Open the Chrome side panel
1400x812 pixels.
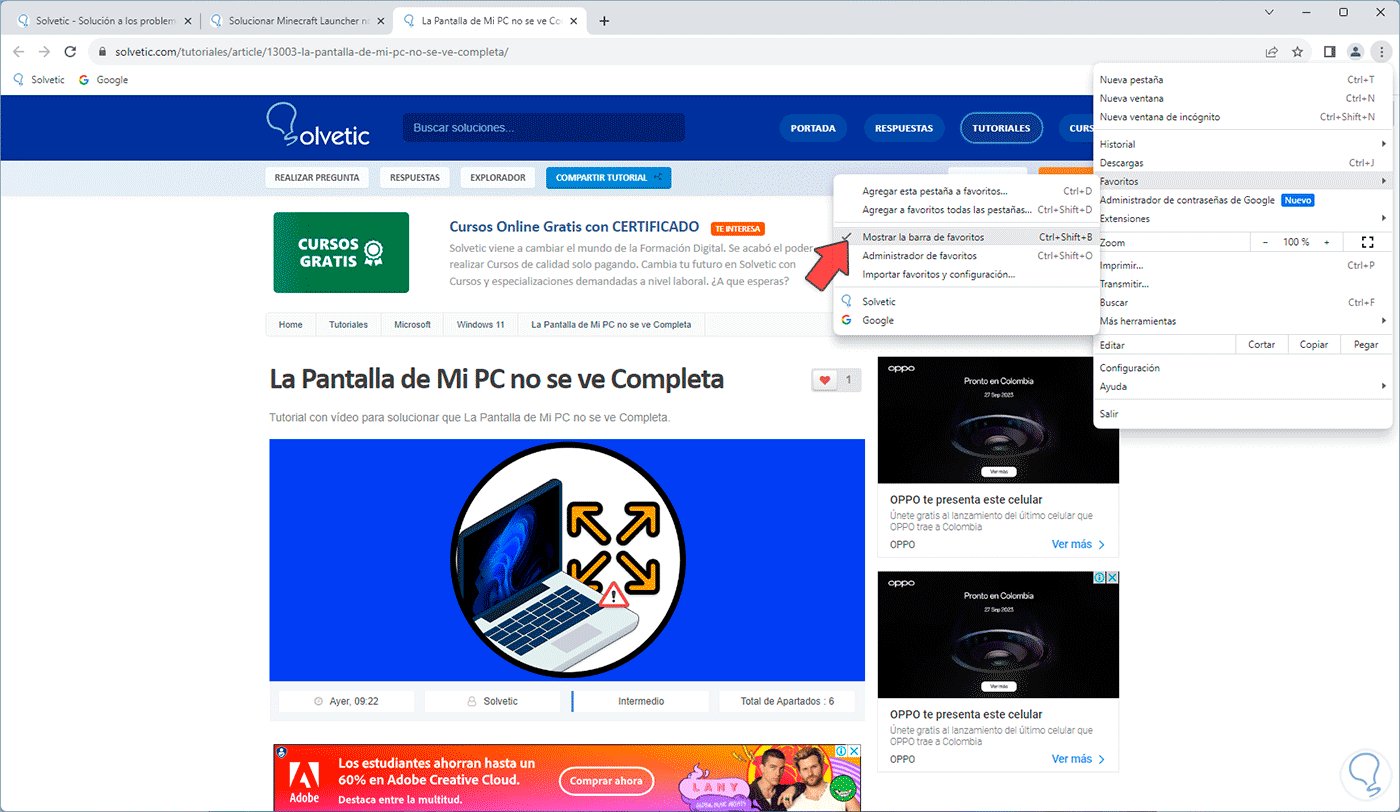(x=1329, y=52)
